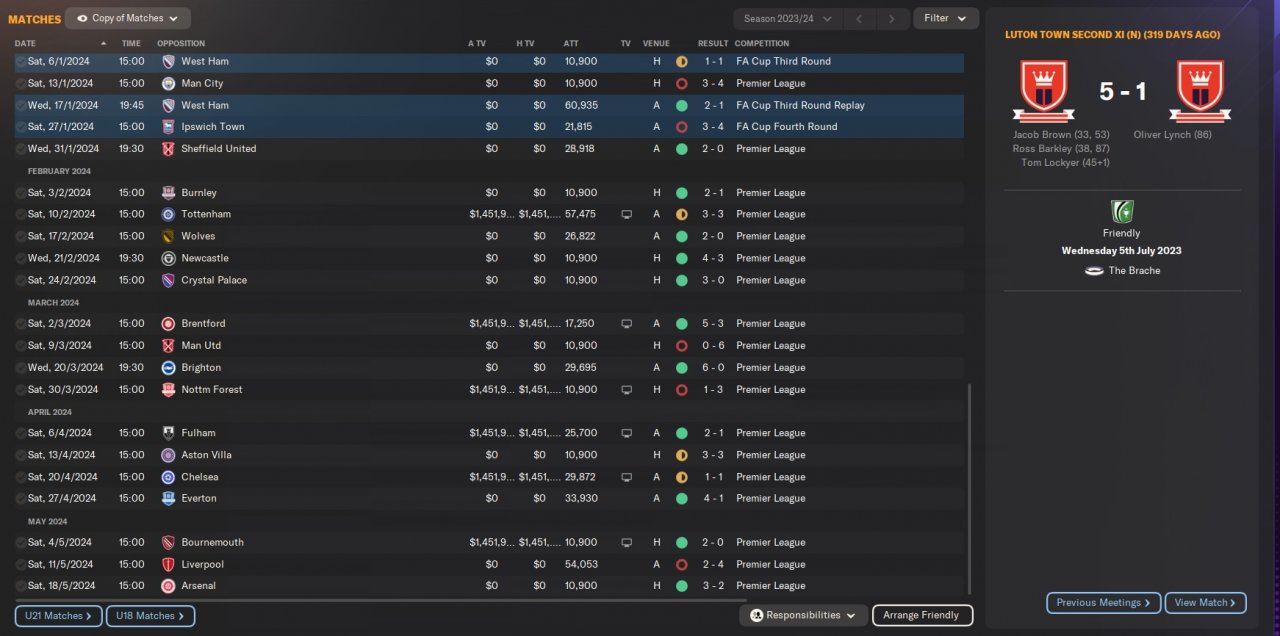Image resolution: width=1280 pixels, height=636 pixels.
Task: Click View Match button
Action: tap(1205, 602)
